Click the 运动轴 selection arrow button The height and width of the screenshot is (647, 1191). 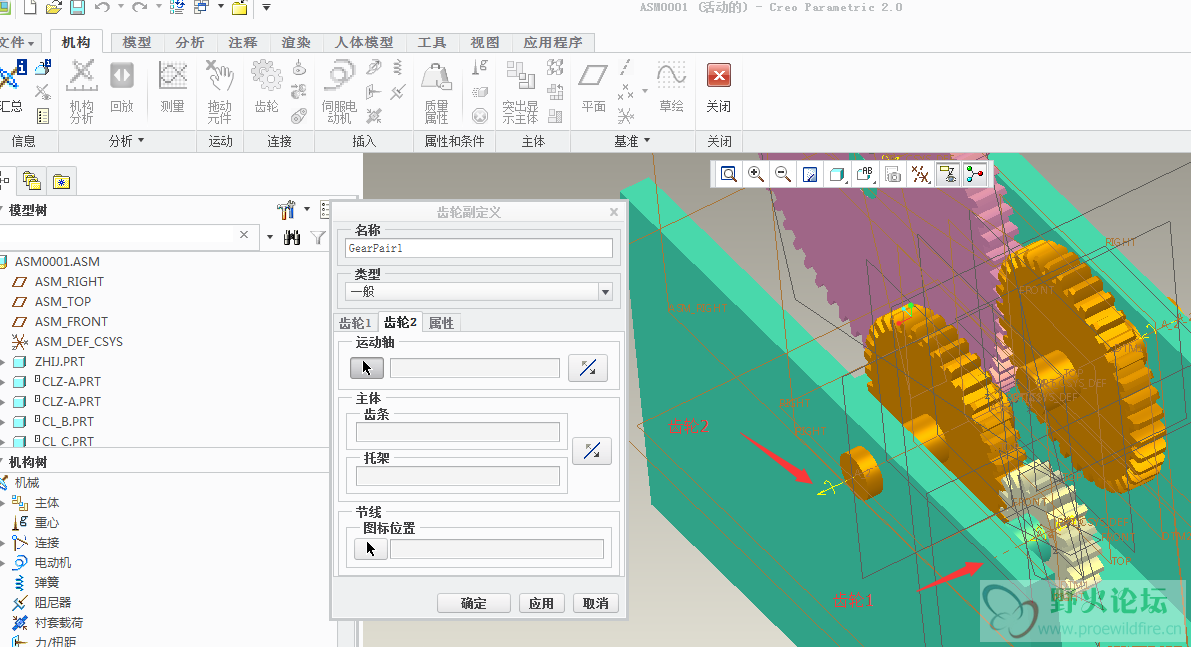(367, 368)
